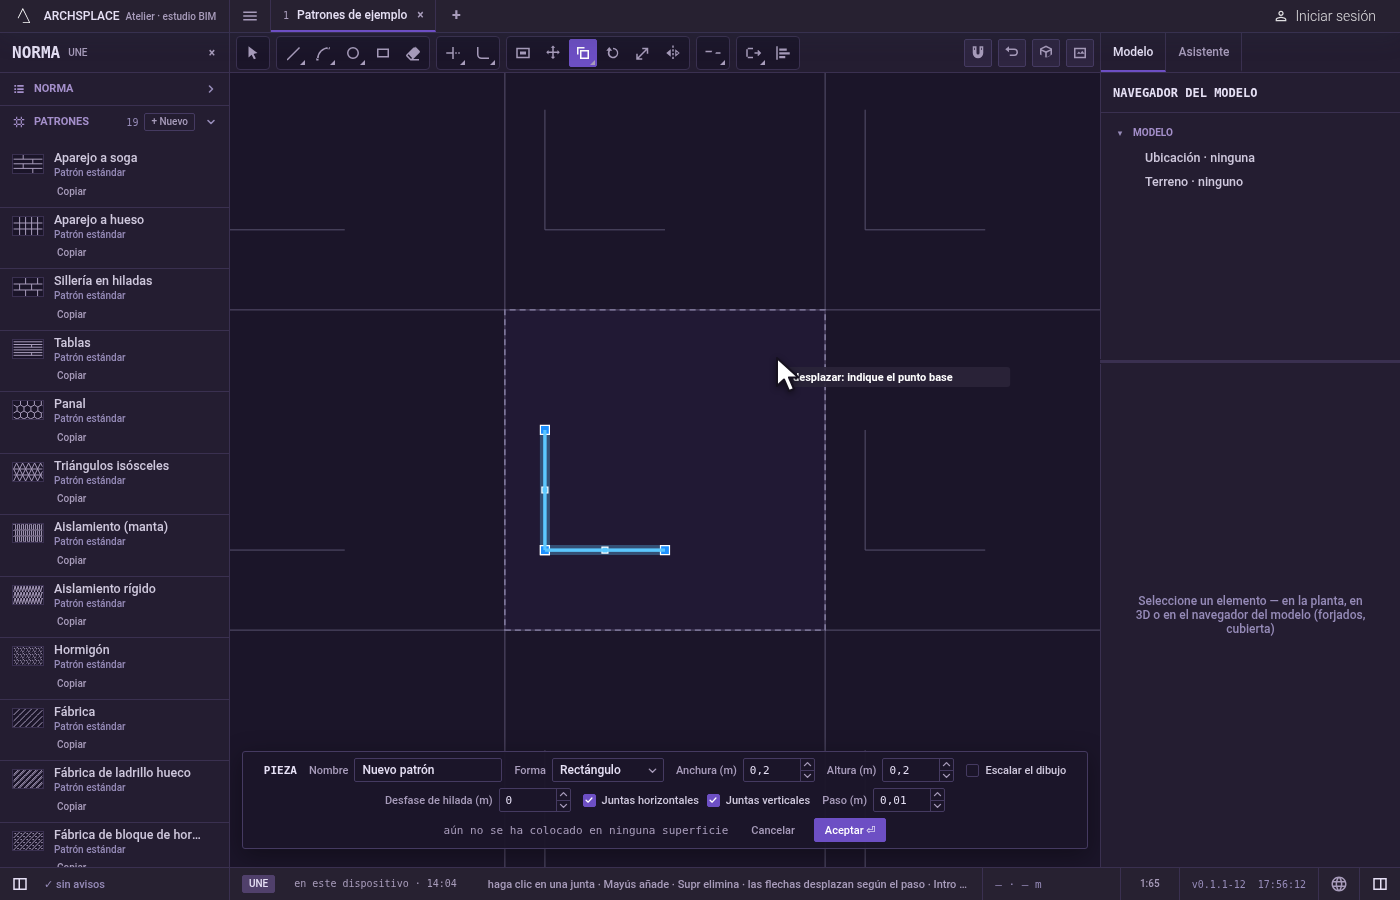Select the mirror tool
The image size is (1400, 900).
[673, 53]
